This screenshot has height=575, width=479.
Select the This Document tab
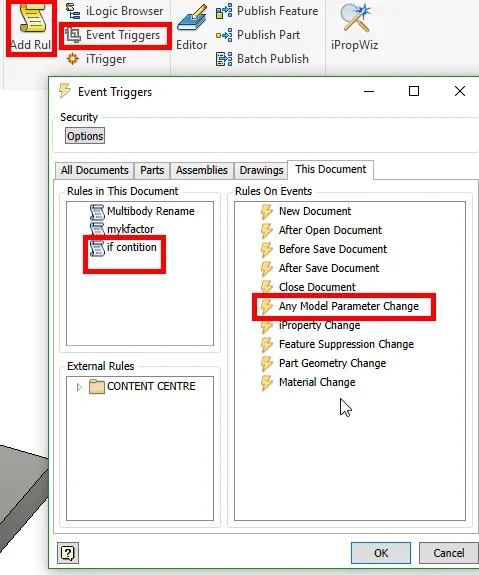coord(330,169)
